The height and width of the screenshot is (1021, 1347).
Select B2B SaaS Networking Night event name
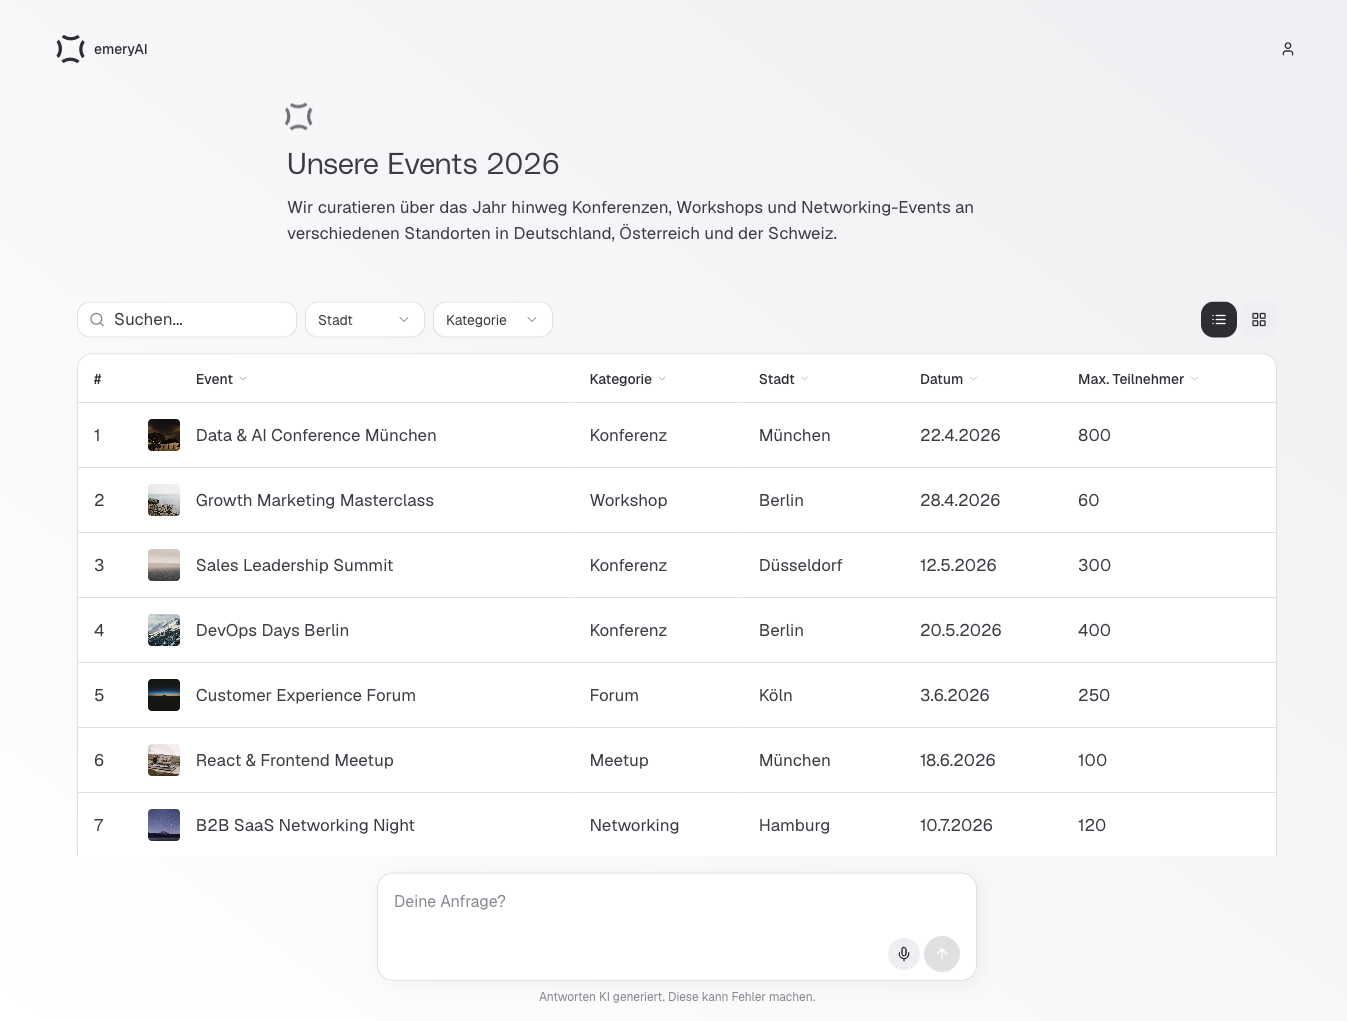tap(305, 825)
